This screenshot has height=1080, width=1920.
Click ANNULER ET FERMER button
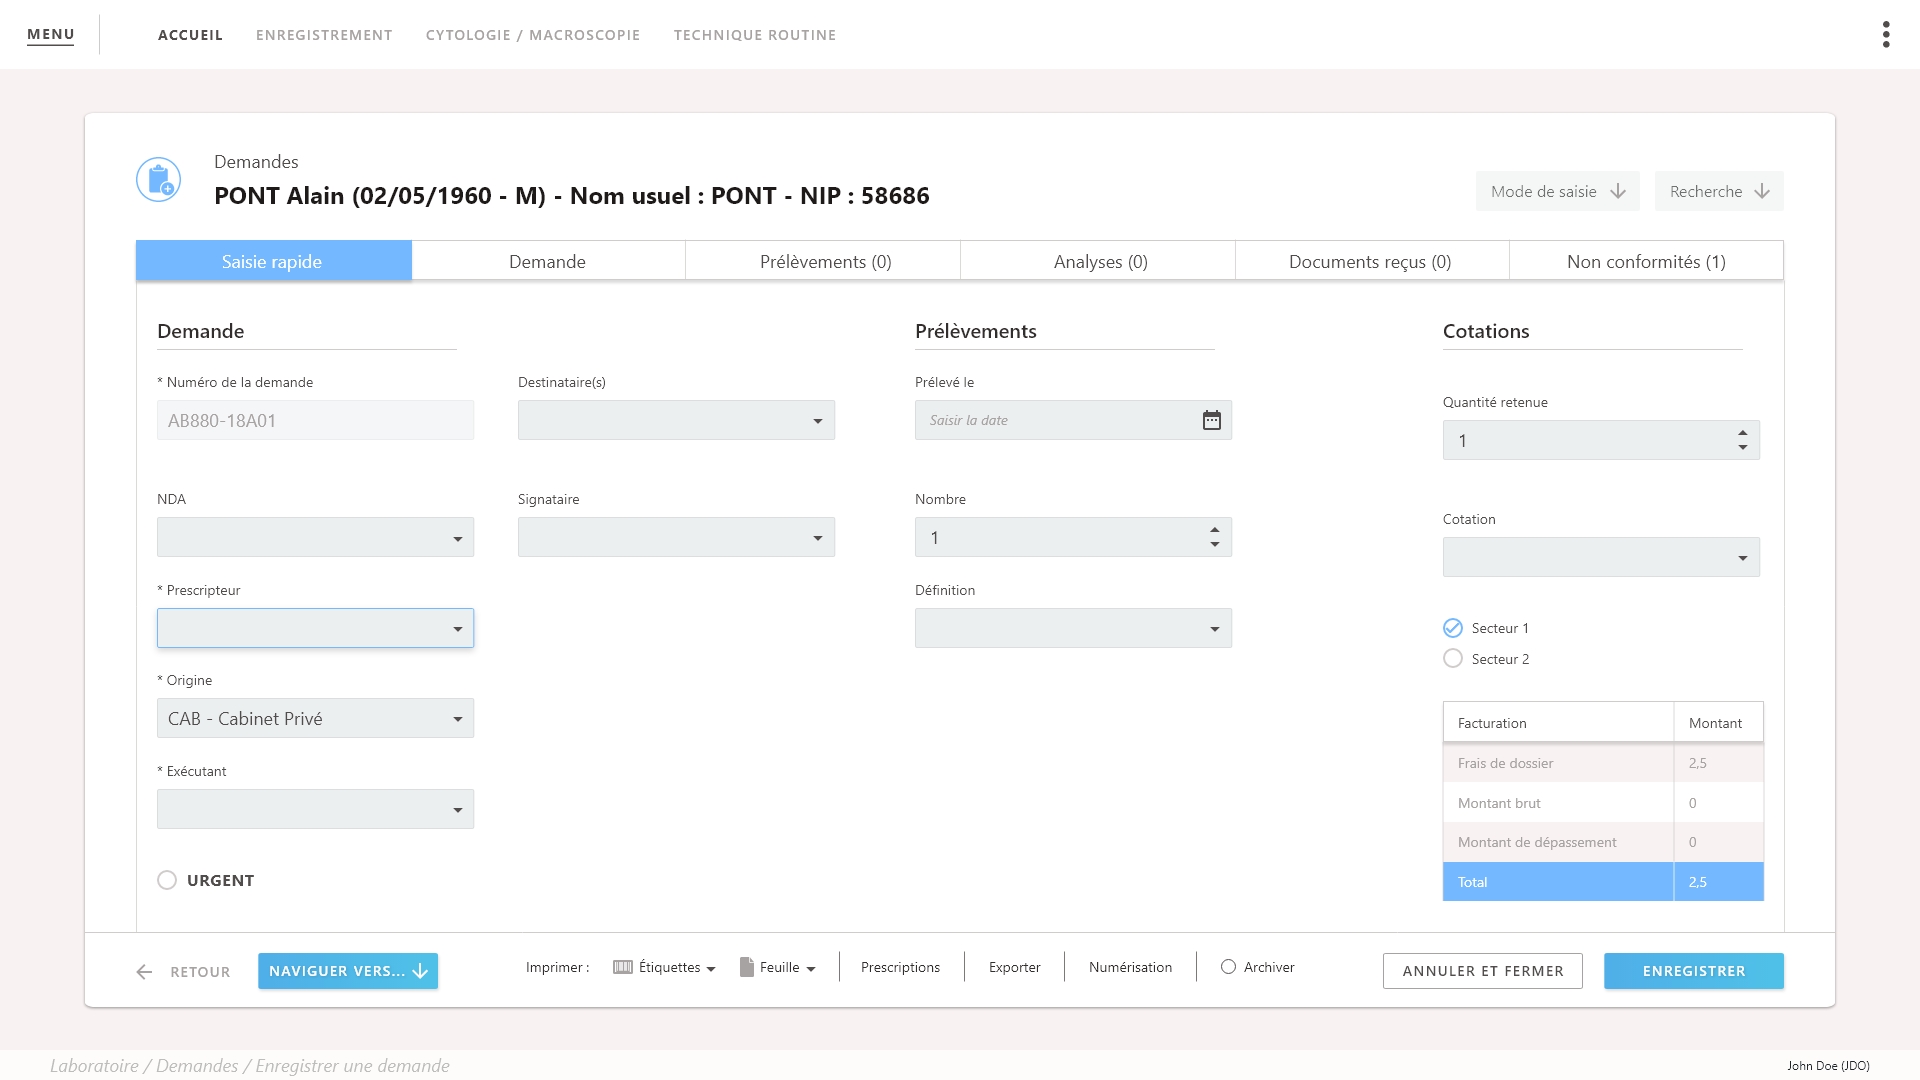1483,971
